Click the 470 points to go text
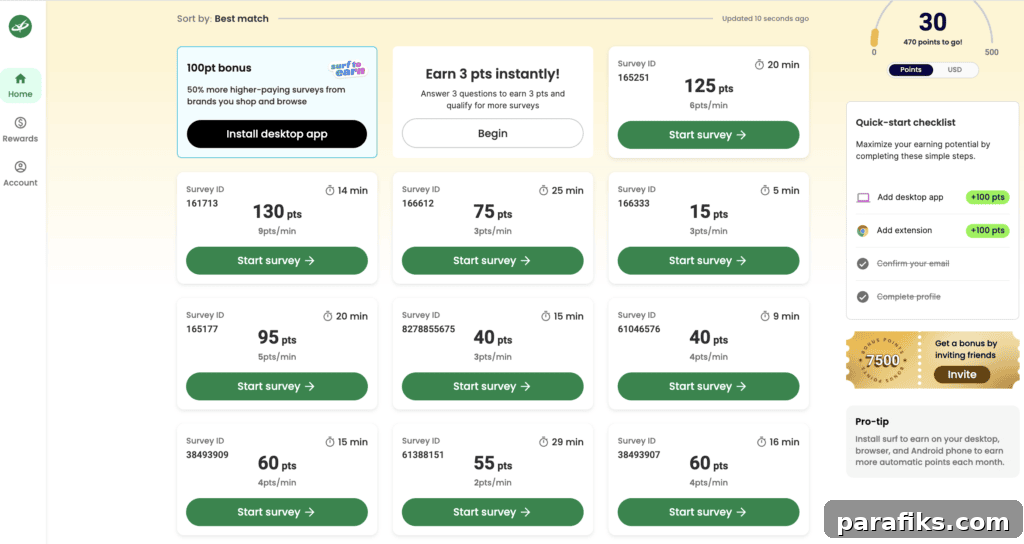 coord(932,42)
